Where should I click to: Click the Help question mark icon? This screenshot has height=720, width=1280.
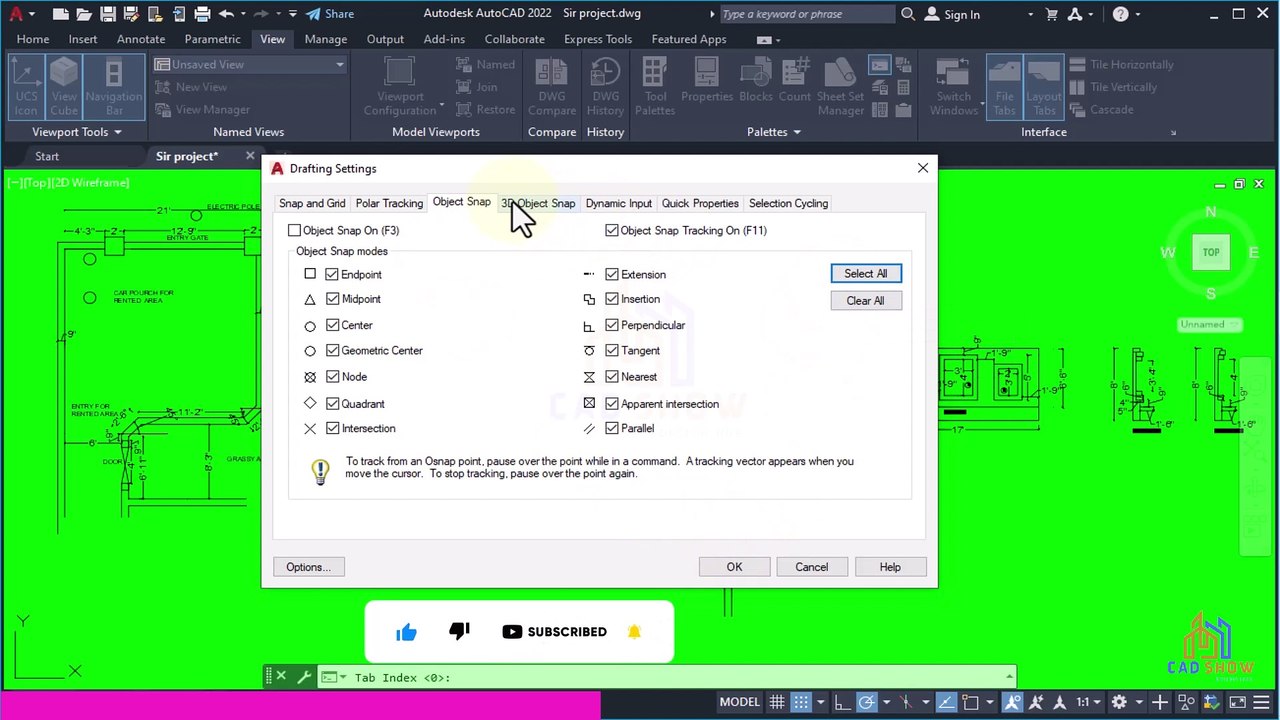tap(1121, 14)
